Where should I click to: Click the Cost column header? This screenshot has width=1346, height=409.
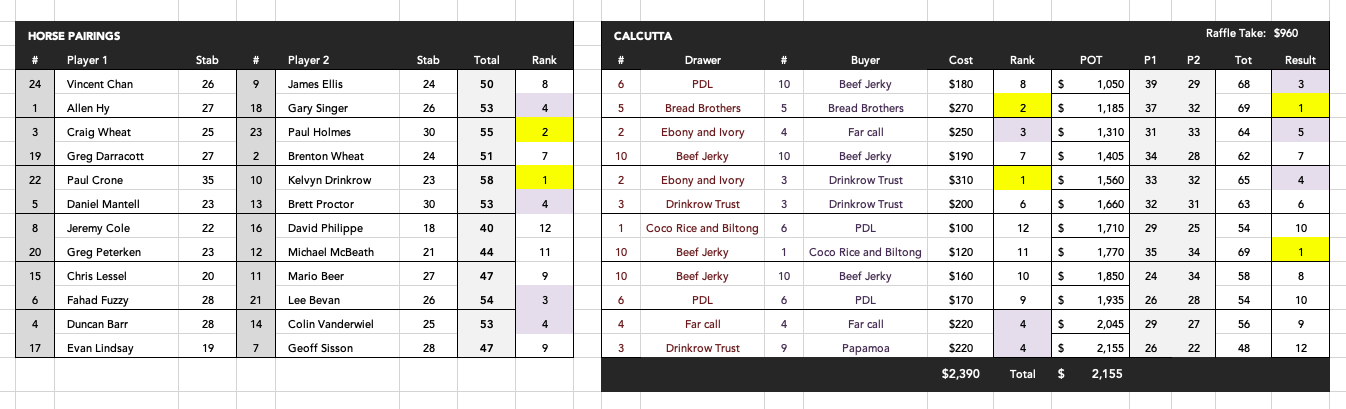[960, 60]
